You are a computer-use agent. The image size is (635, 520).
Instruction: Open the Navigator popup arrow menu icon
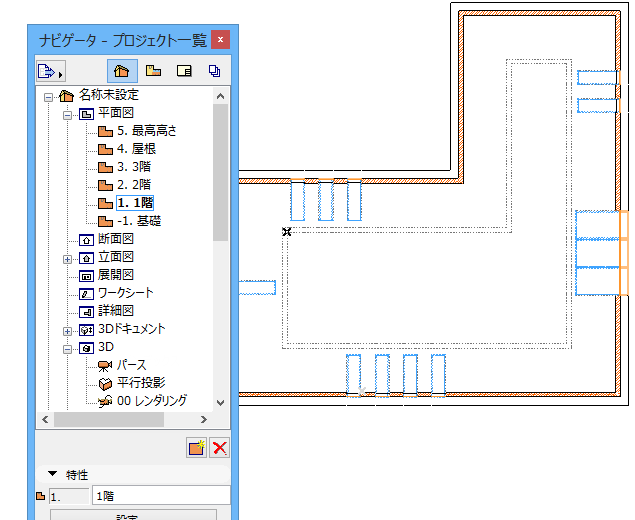pos(51,72)
